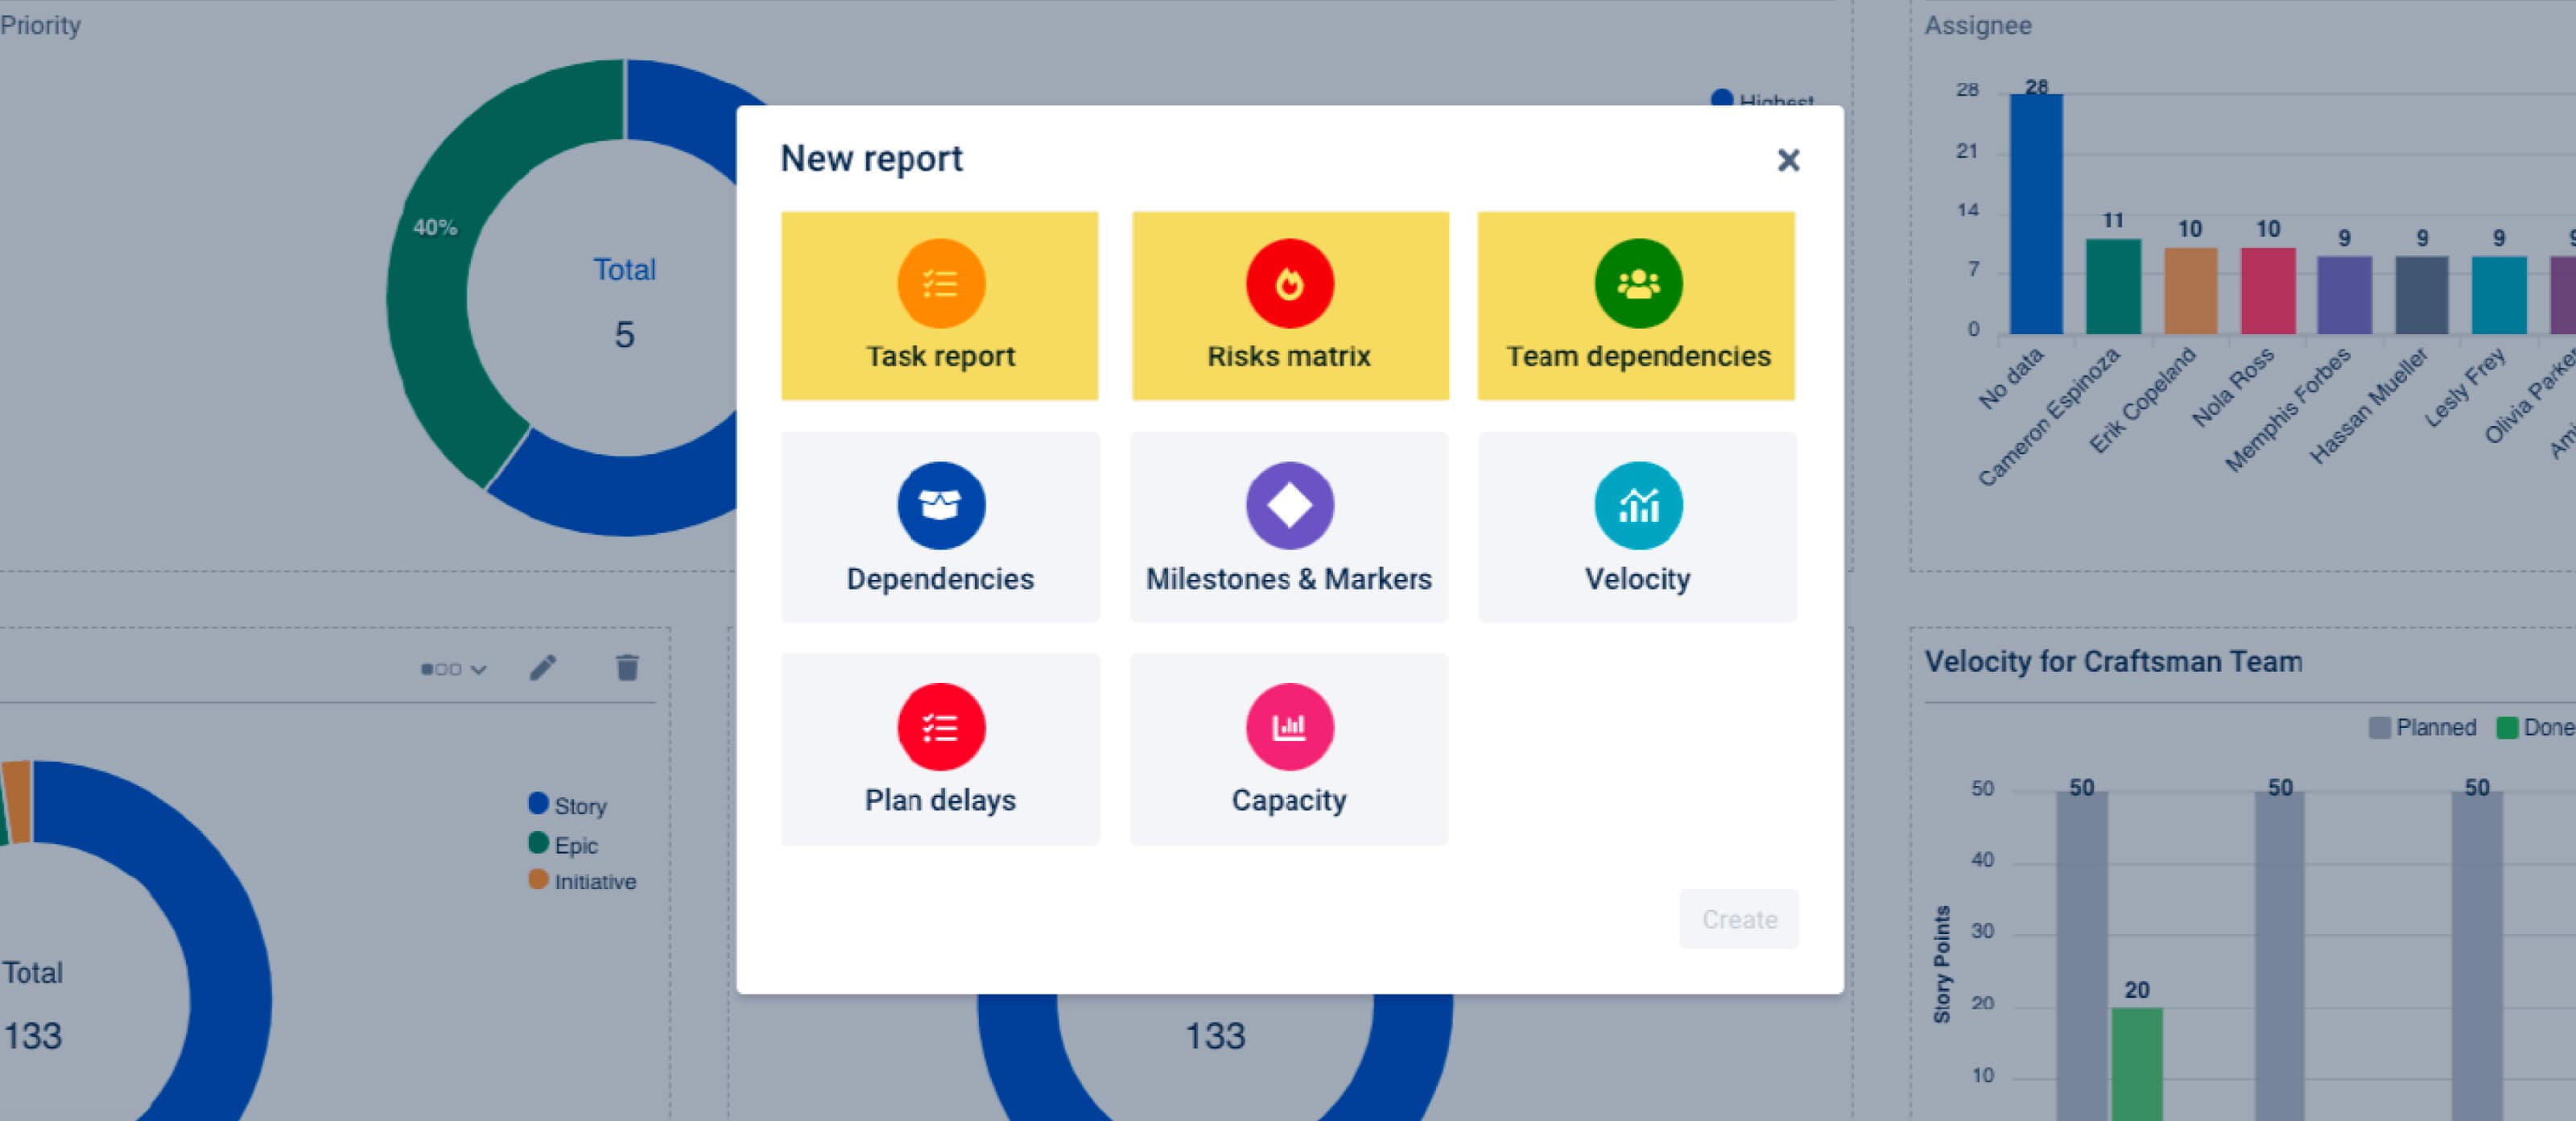Click the disabled Create button
The height and width of the screenshot is (1121, 2576).
[1739, 919]
